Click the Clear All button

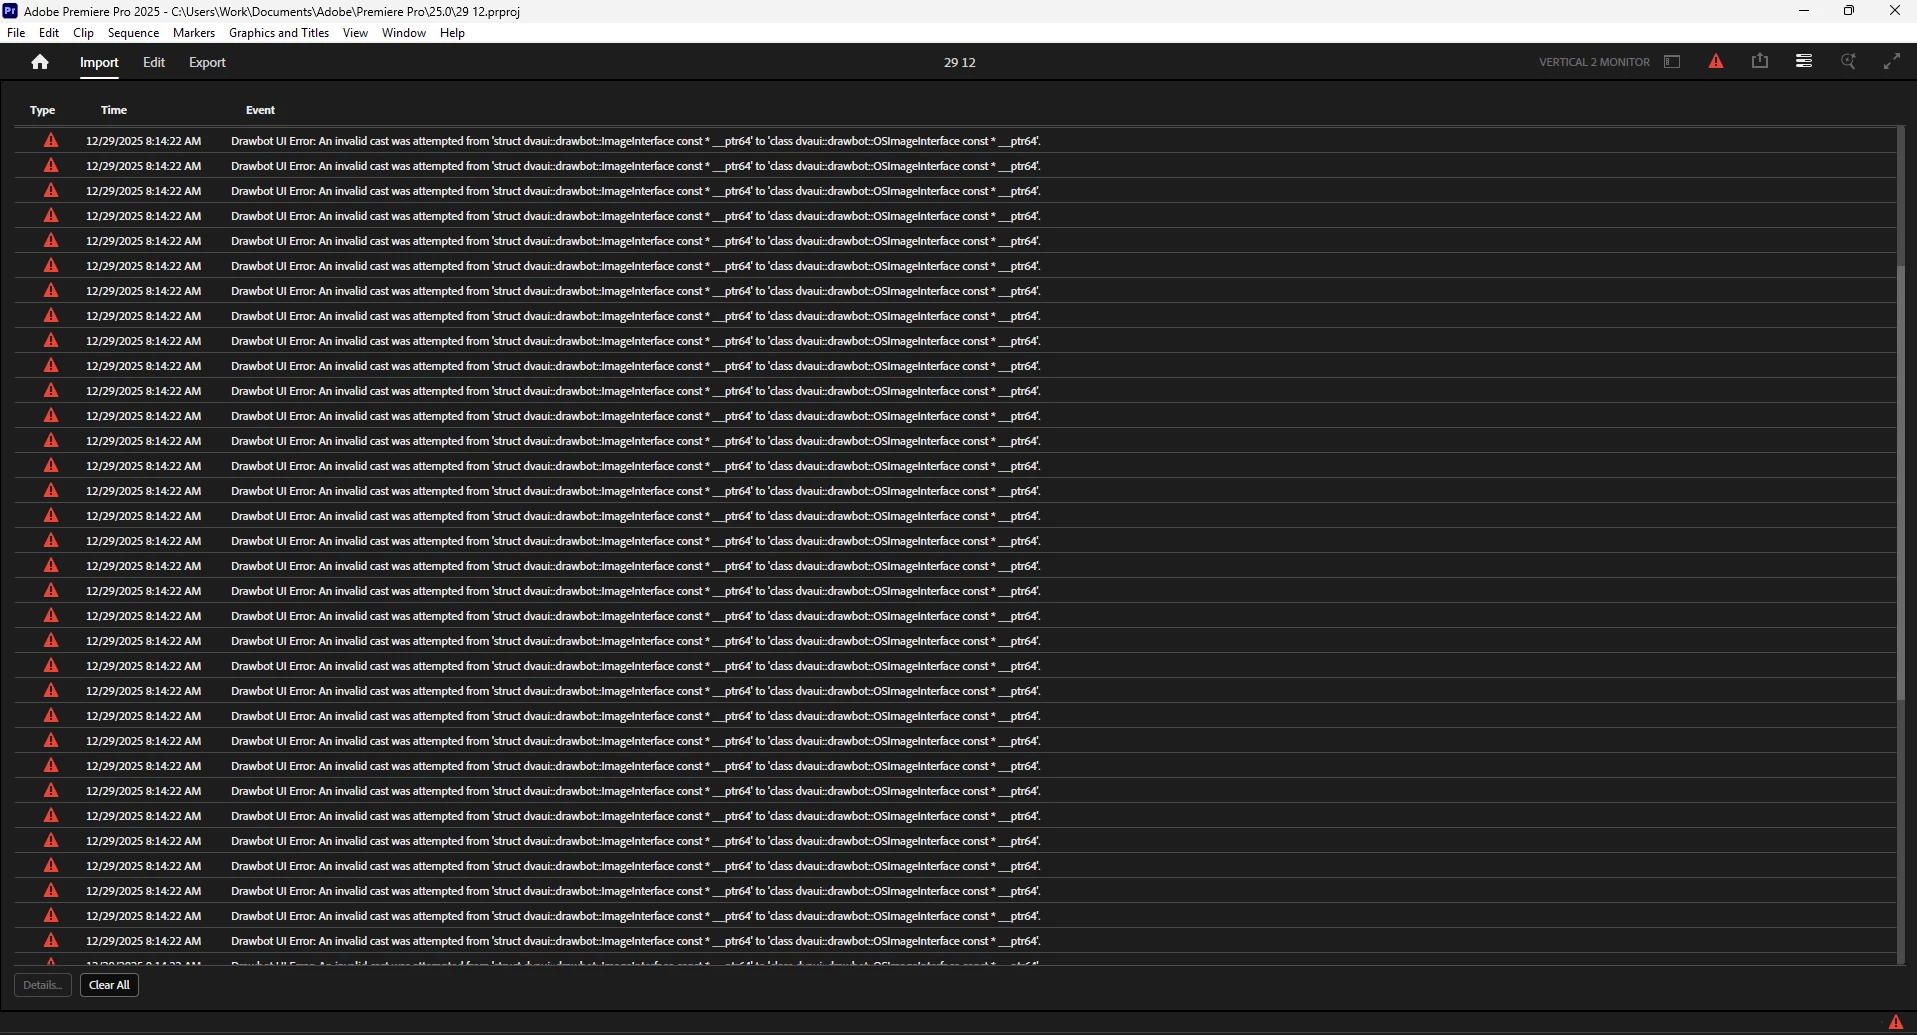click(109, 985)
